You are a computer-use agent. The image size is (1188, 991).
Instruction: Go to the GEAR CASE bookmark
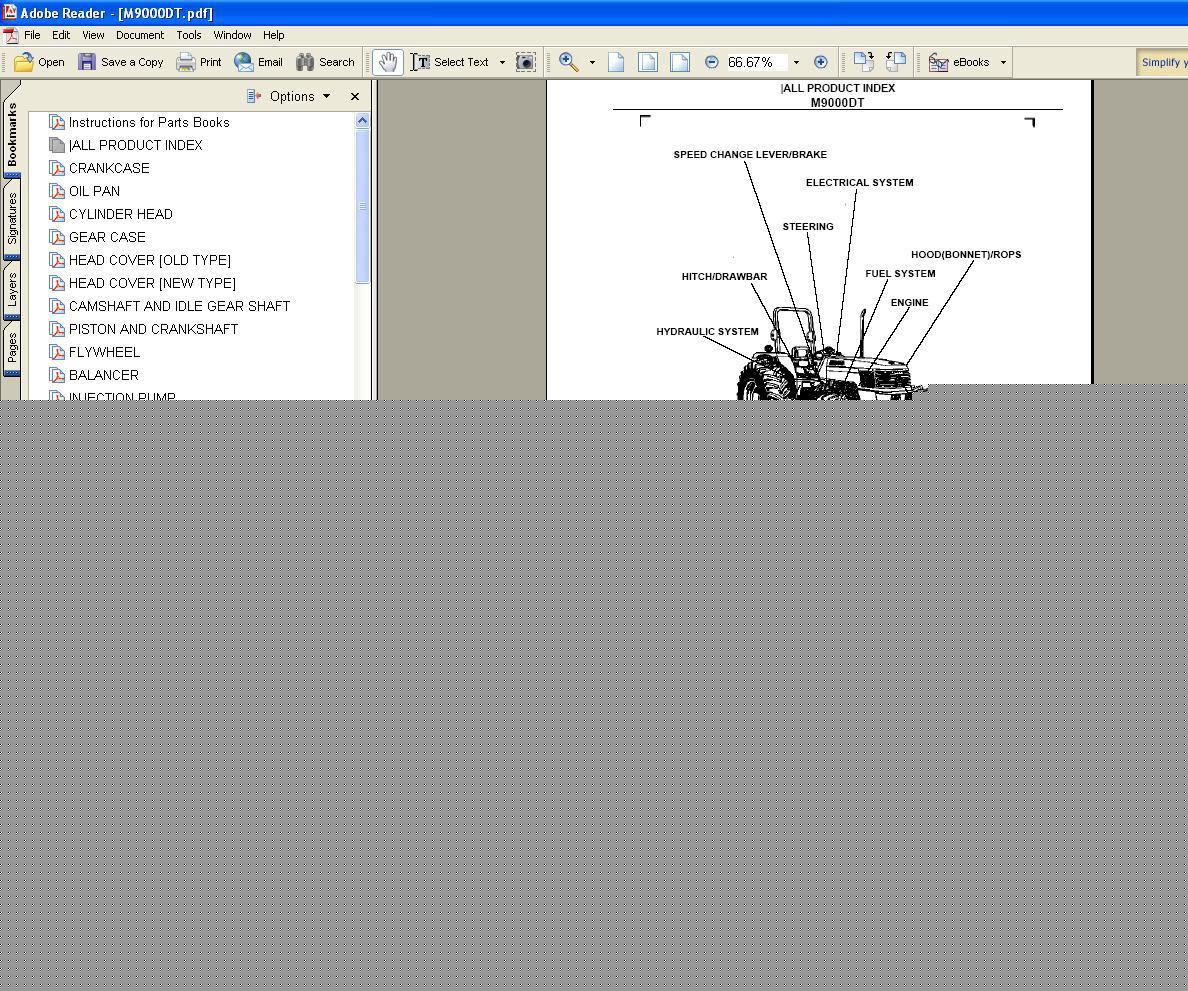tap(107, 237)
